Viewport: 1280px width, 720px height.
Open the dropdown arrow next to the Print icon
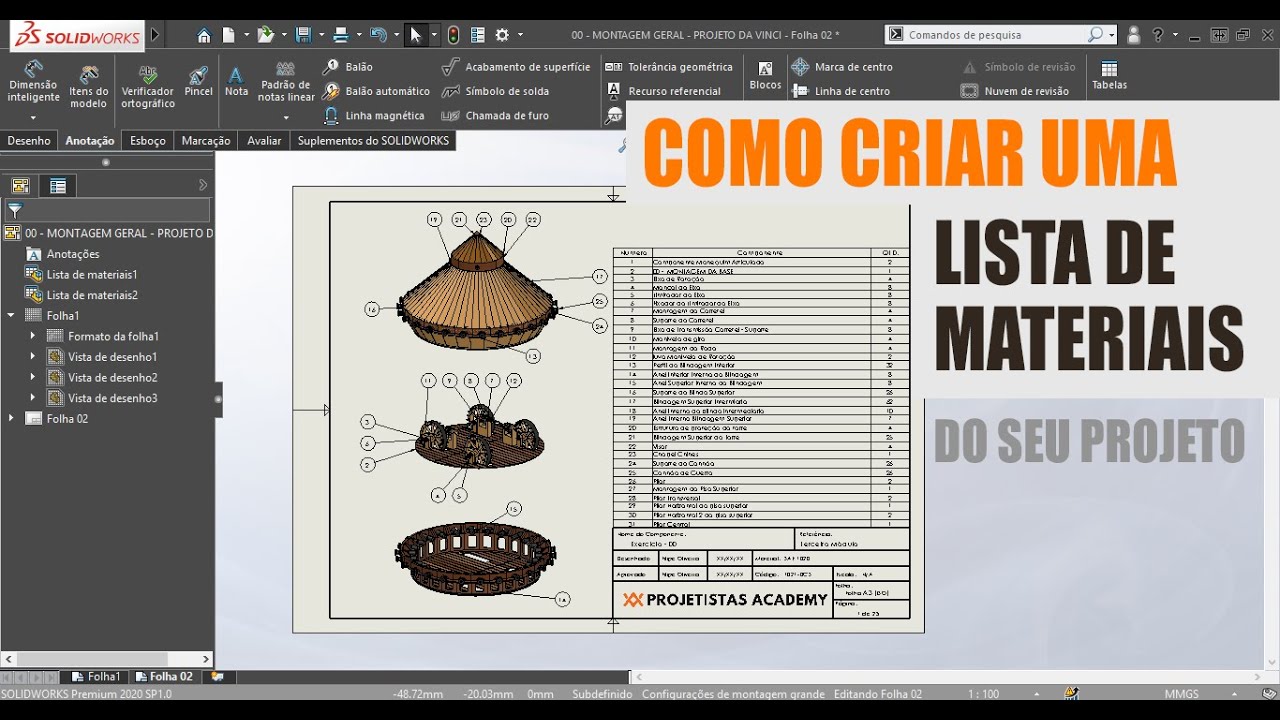pos(357,35)
